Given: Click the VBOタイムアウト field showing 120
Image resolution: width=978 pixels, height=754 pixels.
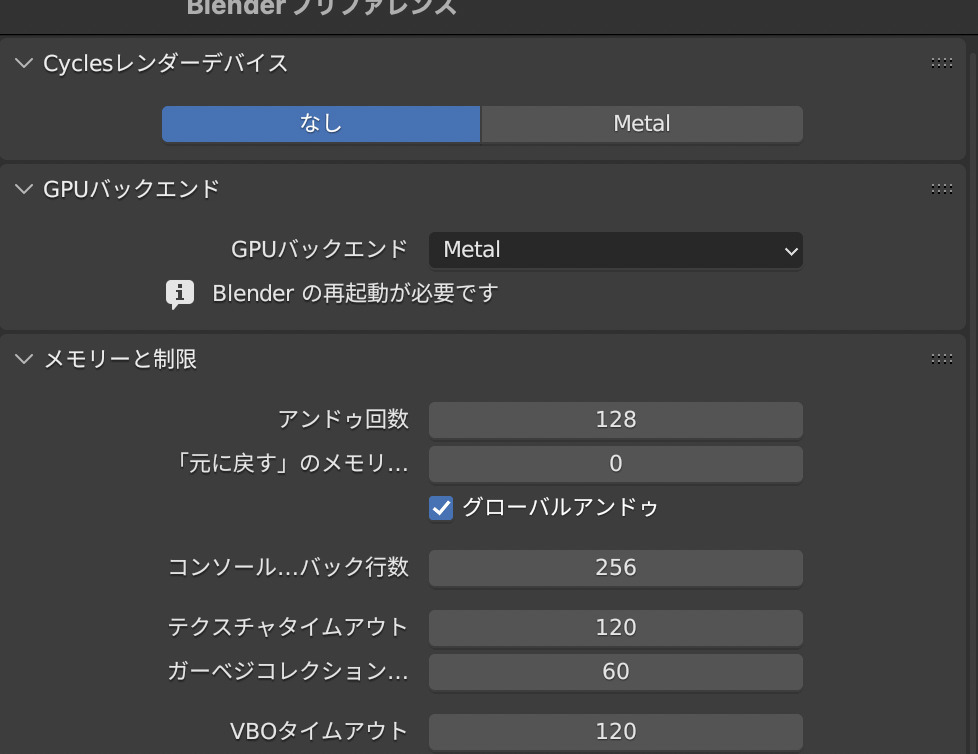Looking at the screenshot, I should (x=616, y=732).
